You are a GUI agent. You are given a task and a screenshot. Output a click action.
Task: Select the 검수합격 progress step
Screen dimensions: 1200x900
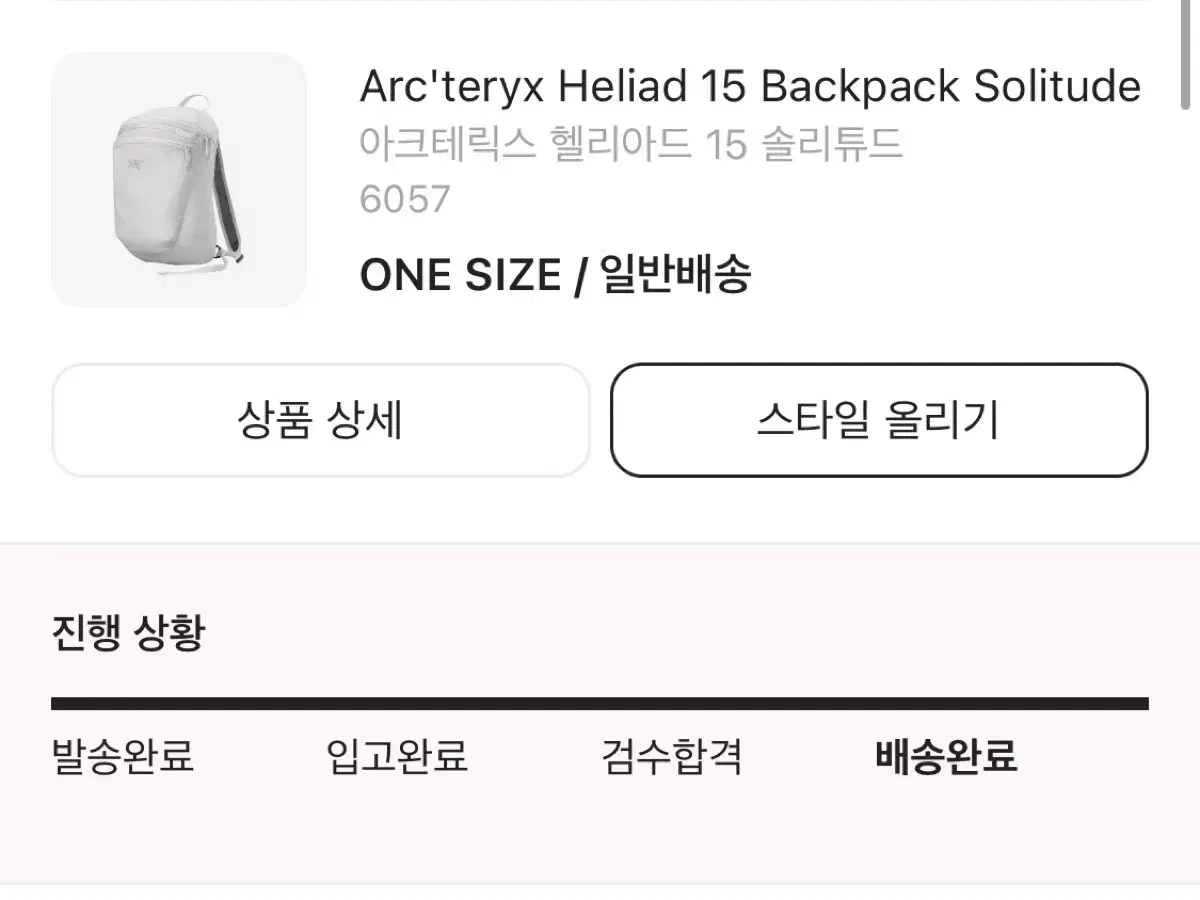[672, 757]
